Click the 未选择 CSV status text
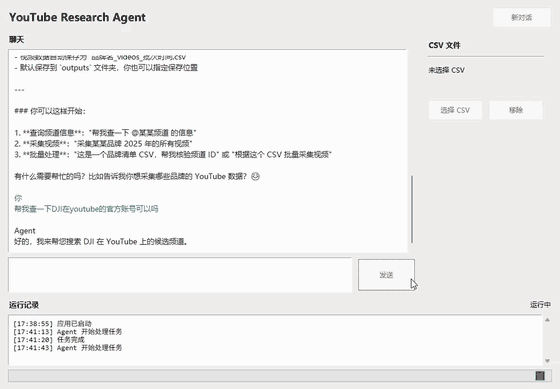560x389 pixels. [446, 70]
